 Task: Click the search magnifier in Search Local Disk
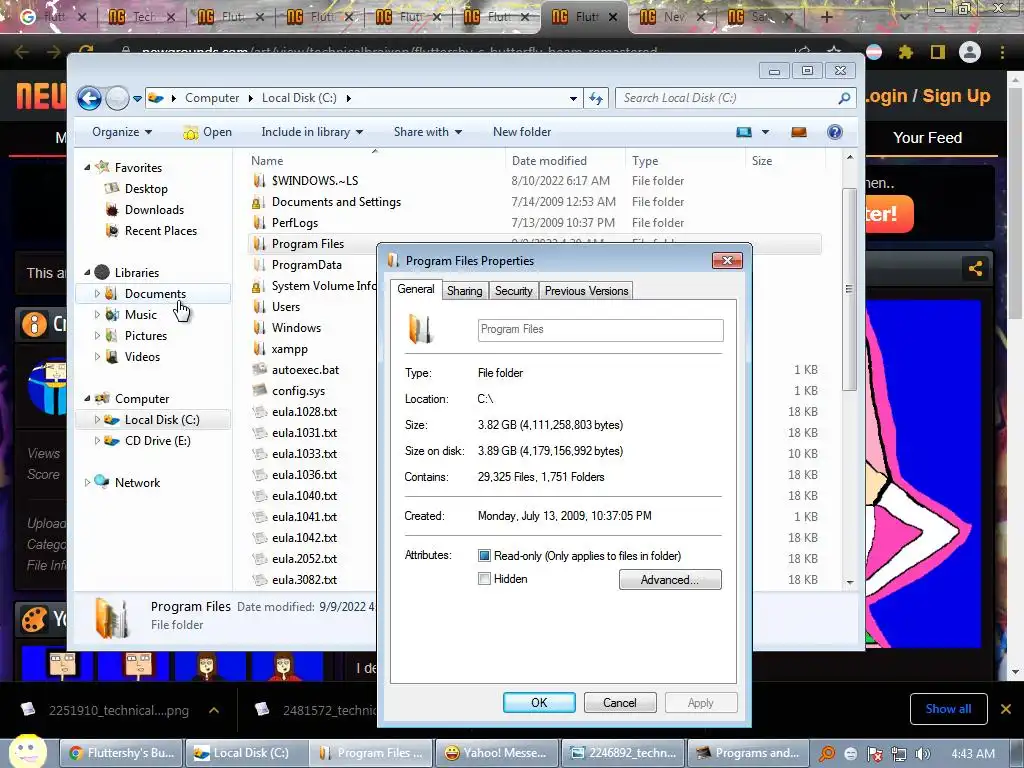click(844, 98)
